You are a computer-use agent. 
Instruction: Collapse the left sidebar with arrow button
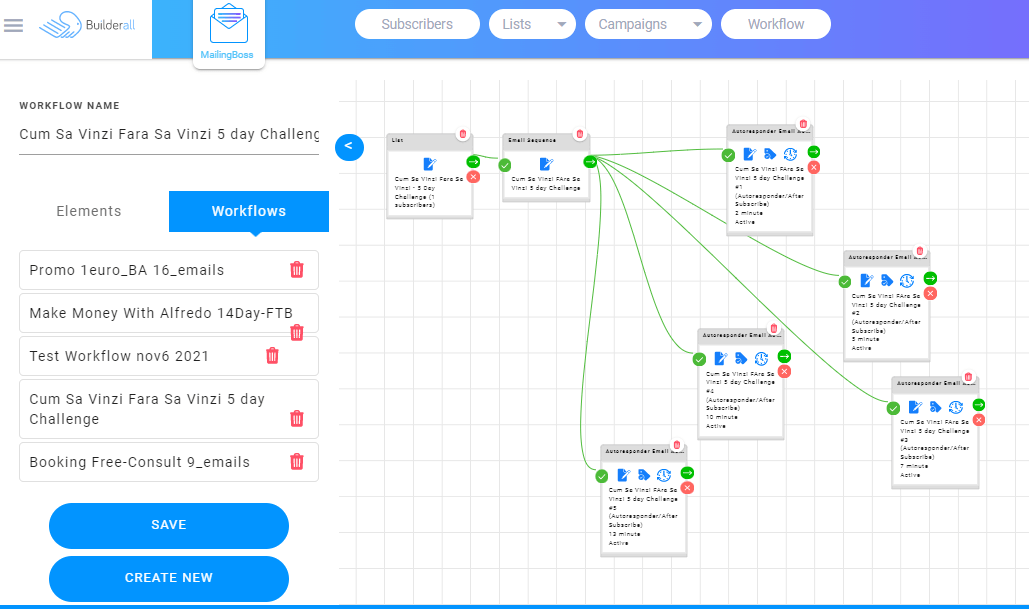click(348, 146)
